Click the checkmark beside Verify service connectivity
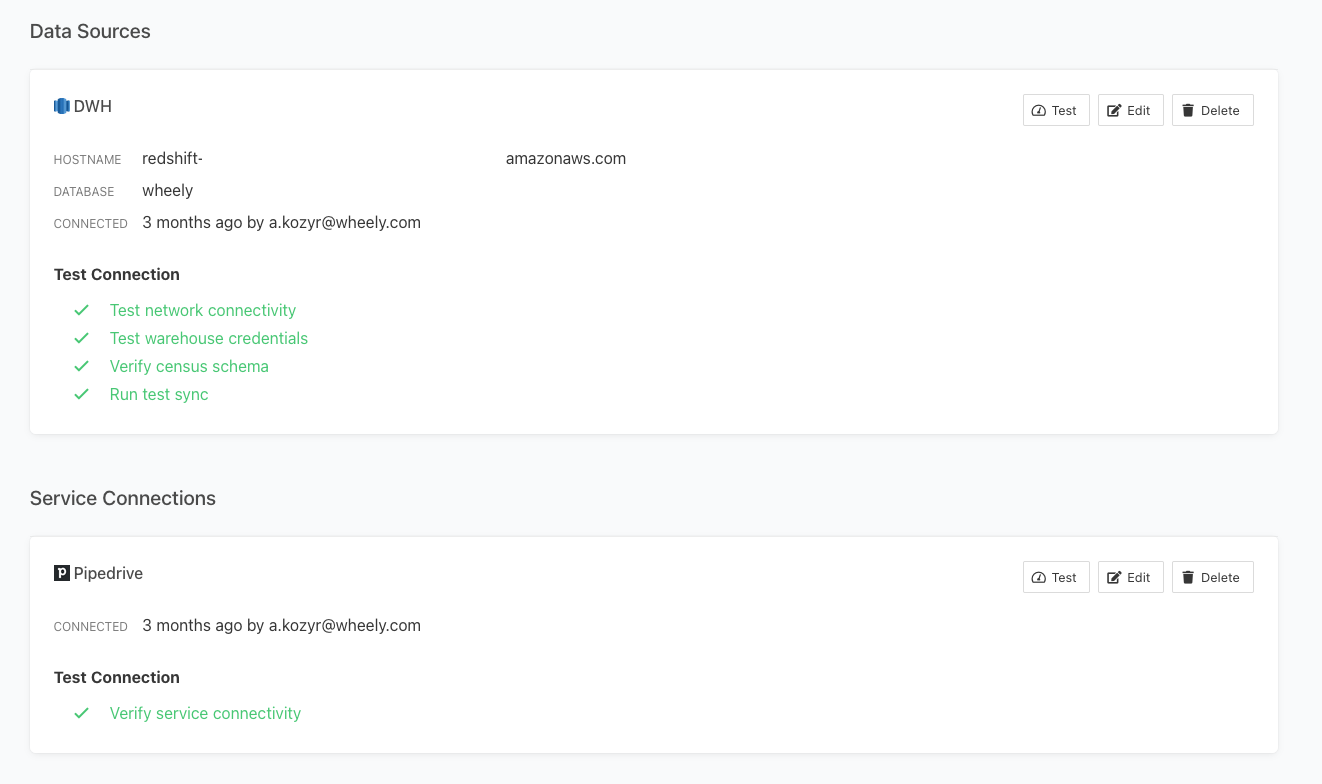 pos(82,713)
